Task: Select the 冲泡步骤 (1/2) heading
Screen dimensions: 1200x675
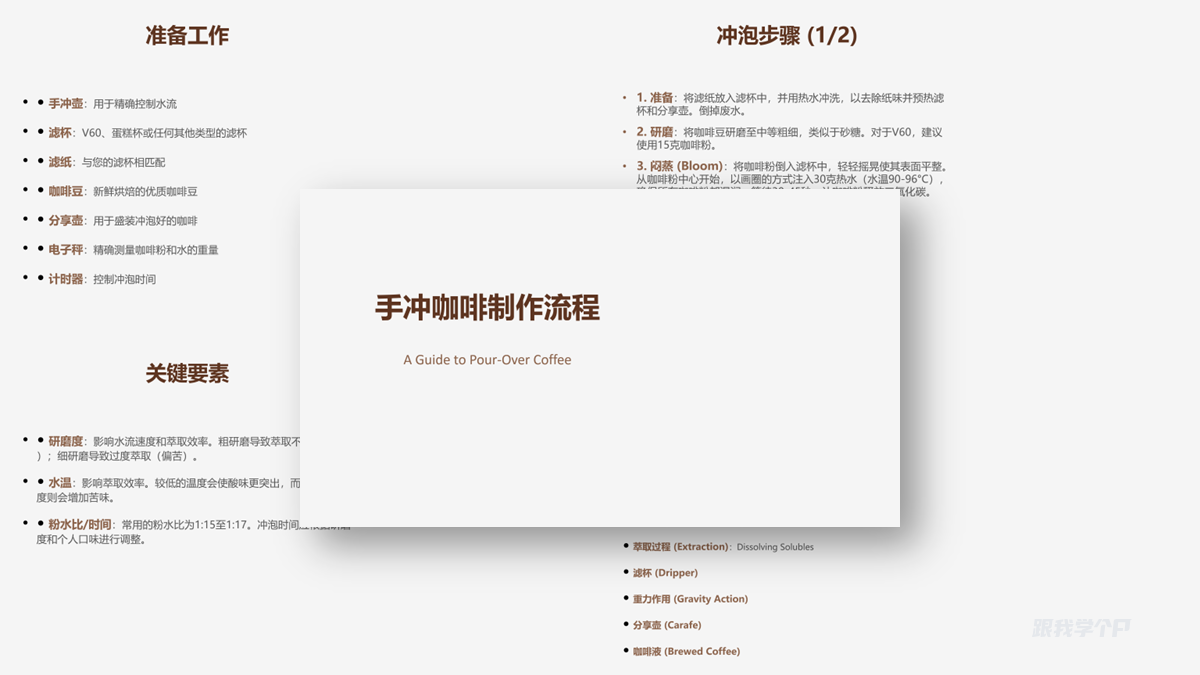Action: point(785,35)
